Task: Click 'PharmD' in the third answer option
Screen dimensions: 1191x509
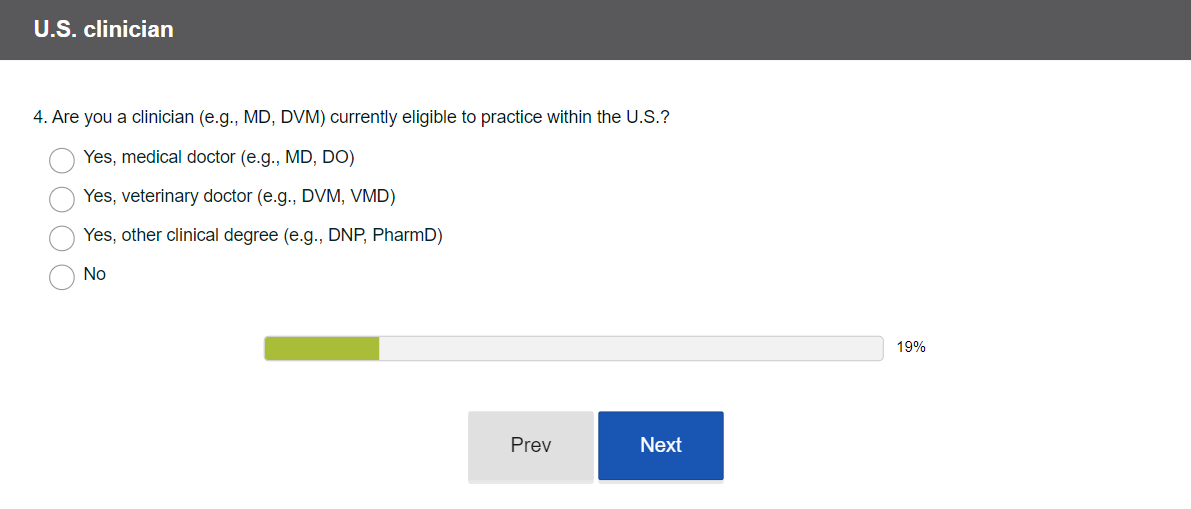Action: [x=407, y=235]
